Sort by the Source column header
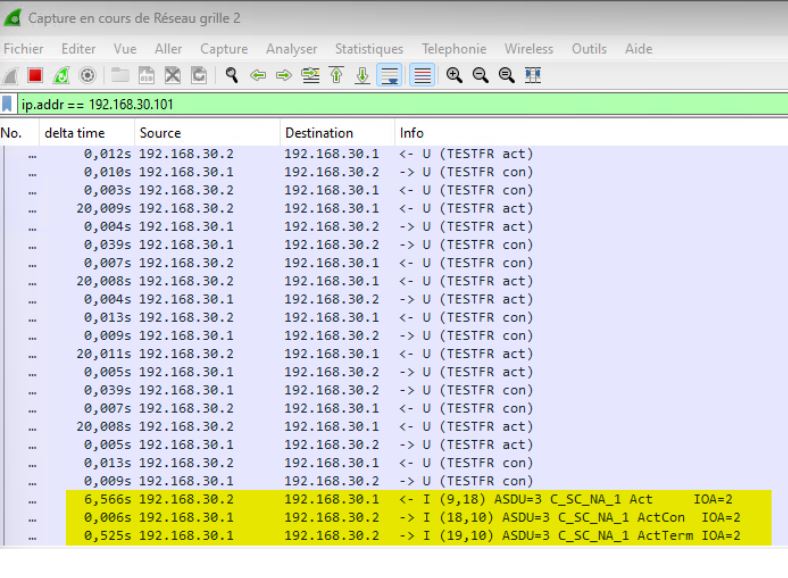This screenshot has height=578, width=788. (x=207, y=133)
